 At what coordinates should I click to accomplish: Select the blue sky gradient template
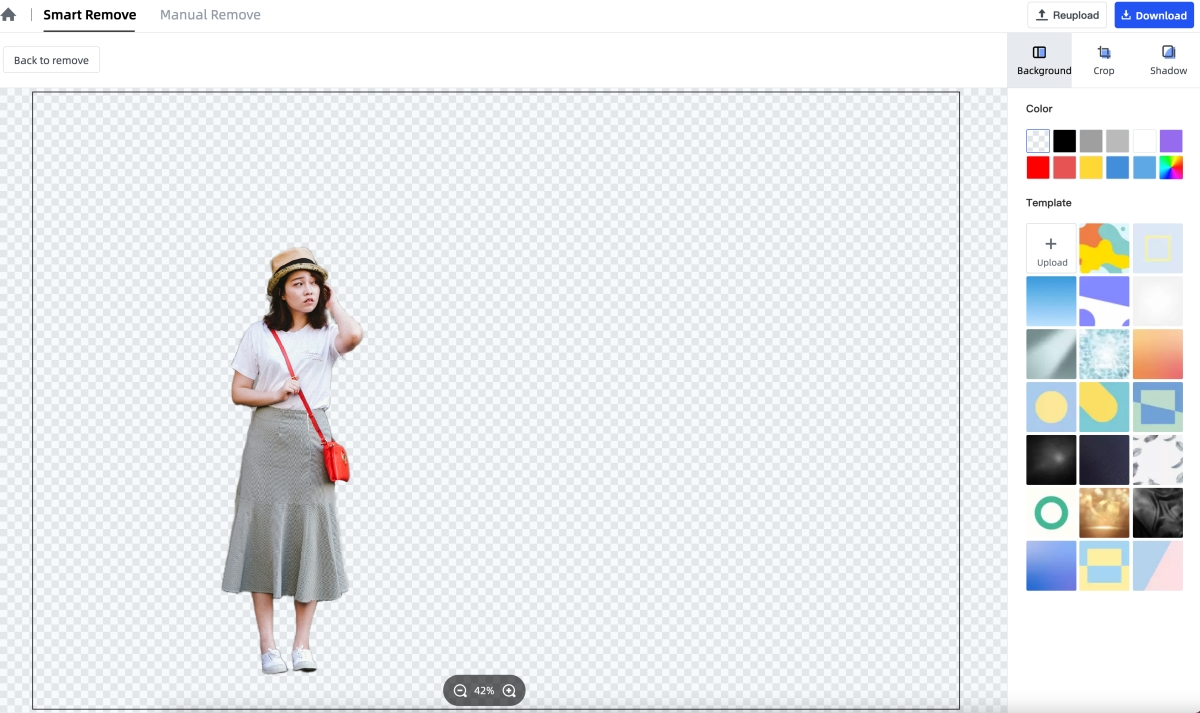point(1051,301)
